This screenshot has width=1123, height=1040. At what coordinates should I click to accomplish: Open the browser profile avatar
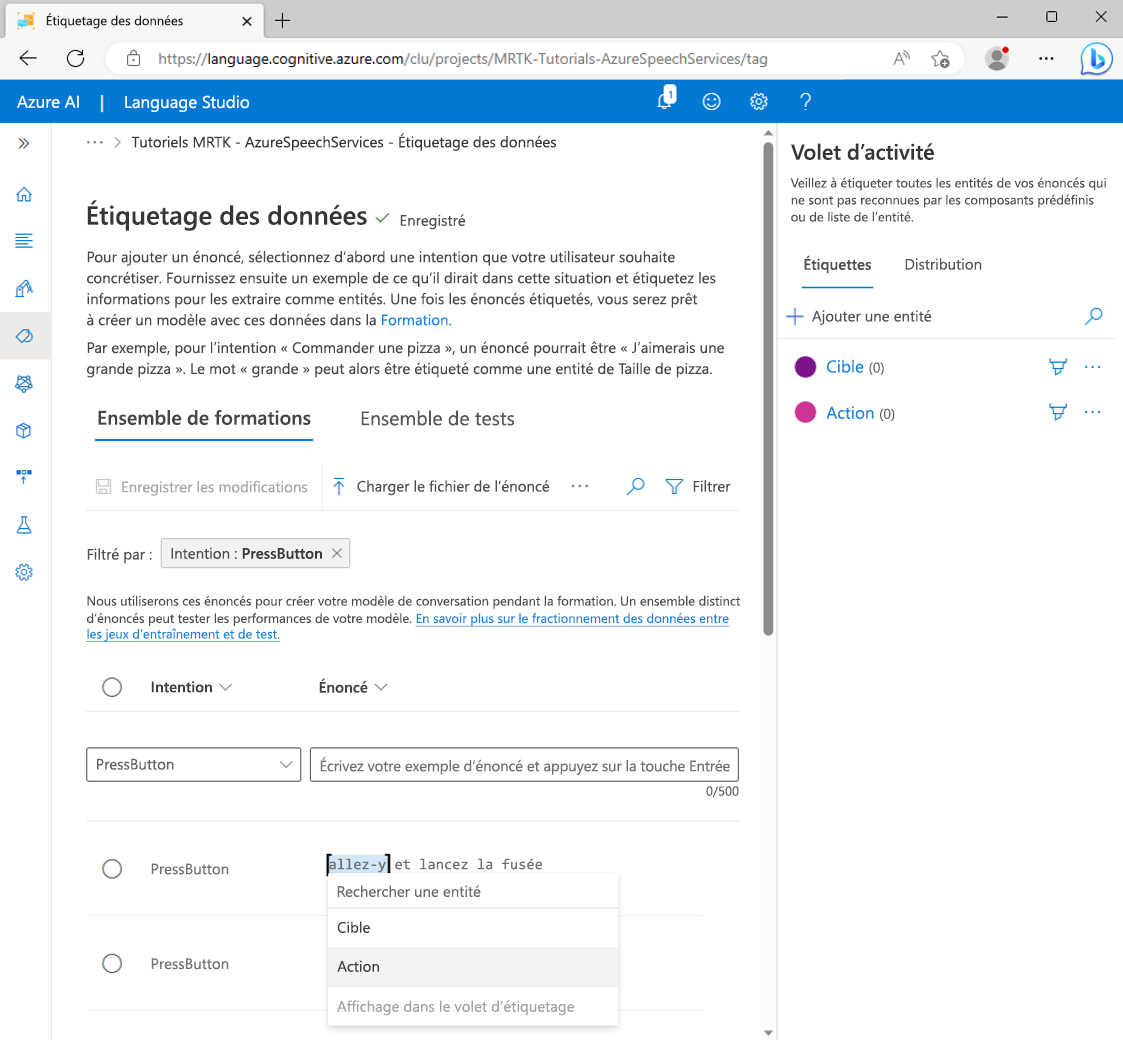[x=997, y=58]
